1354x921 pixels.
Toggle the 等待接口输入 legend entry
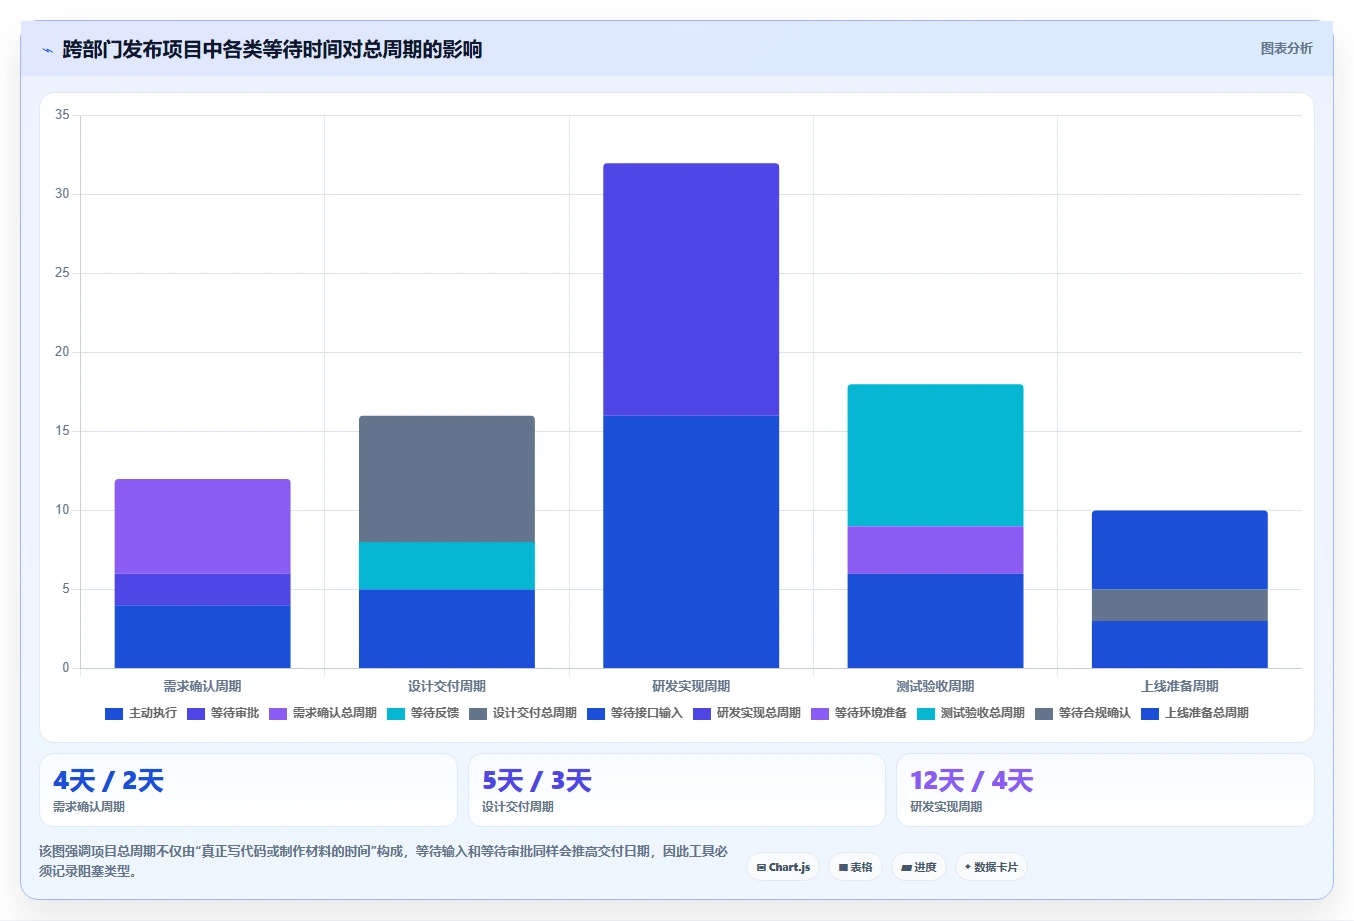click(x=635, y=713)
